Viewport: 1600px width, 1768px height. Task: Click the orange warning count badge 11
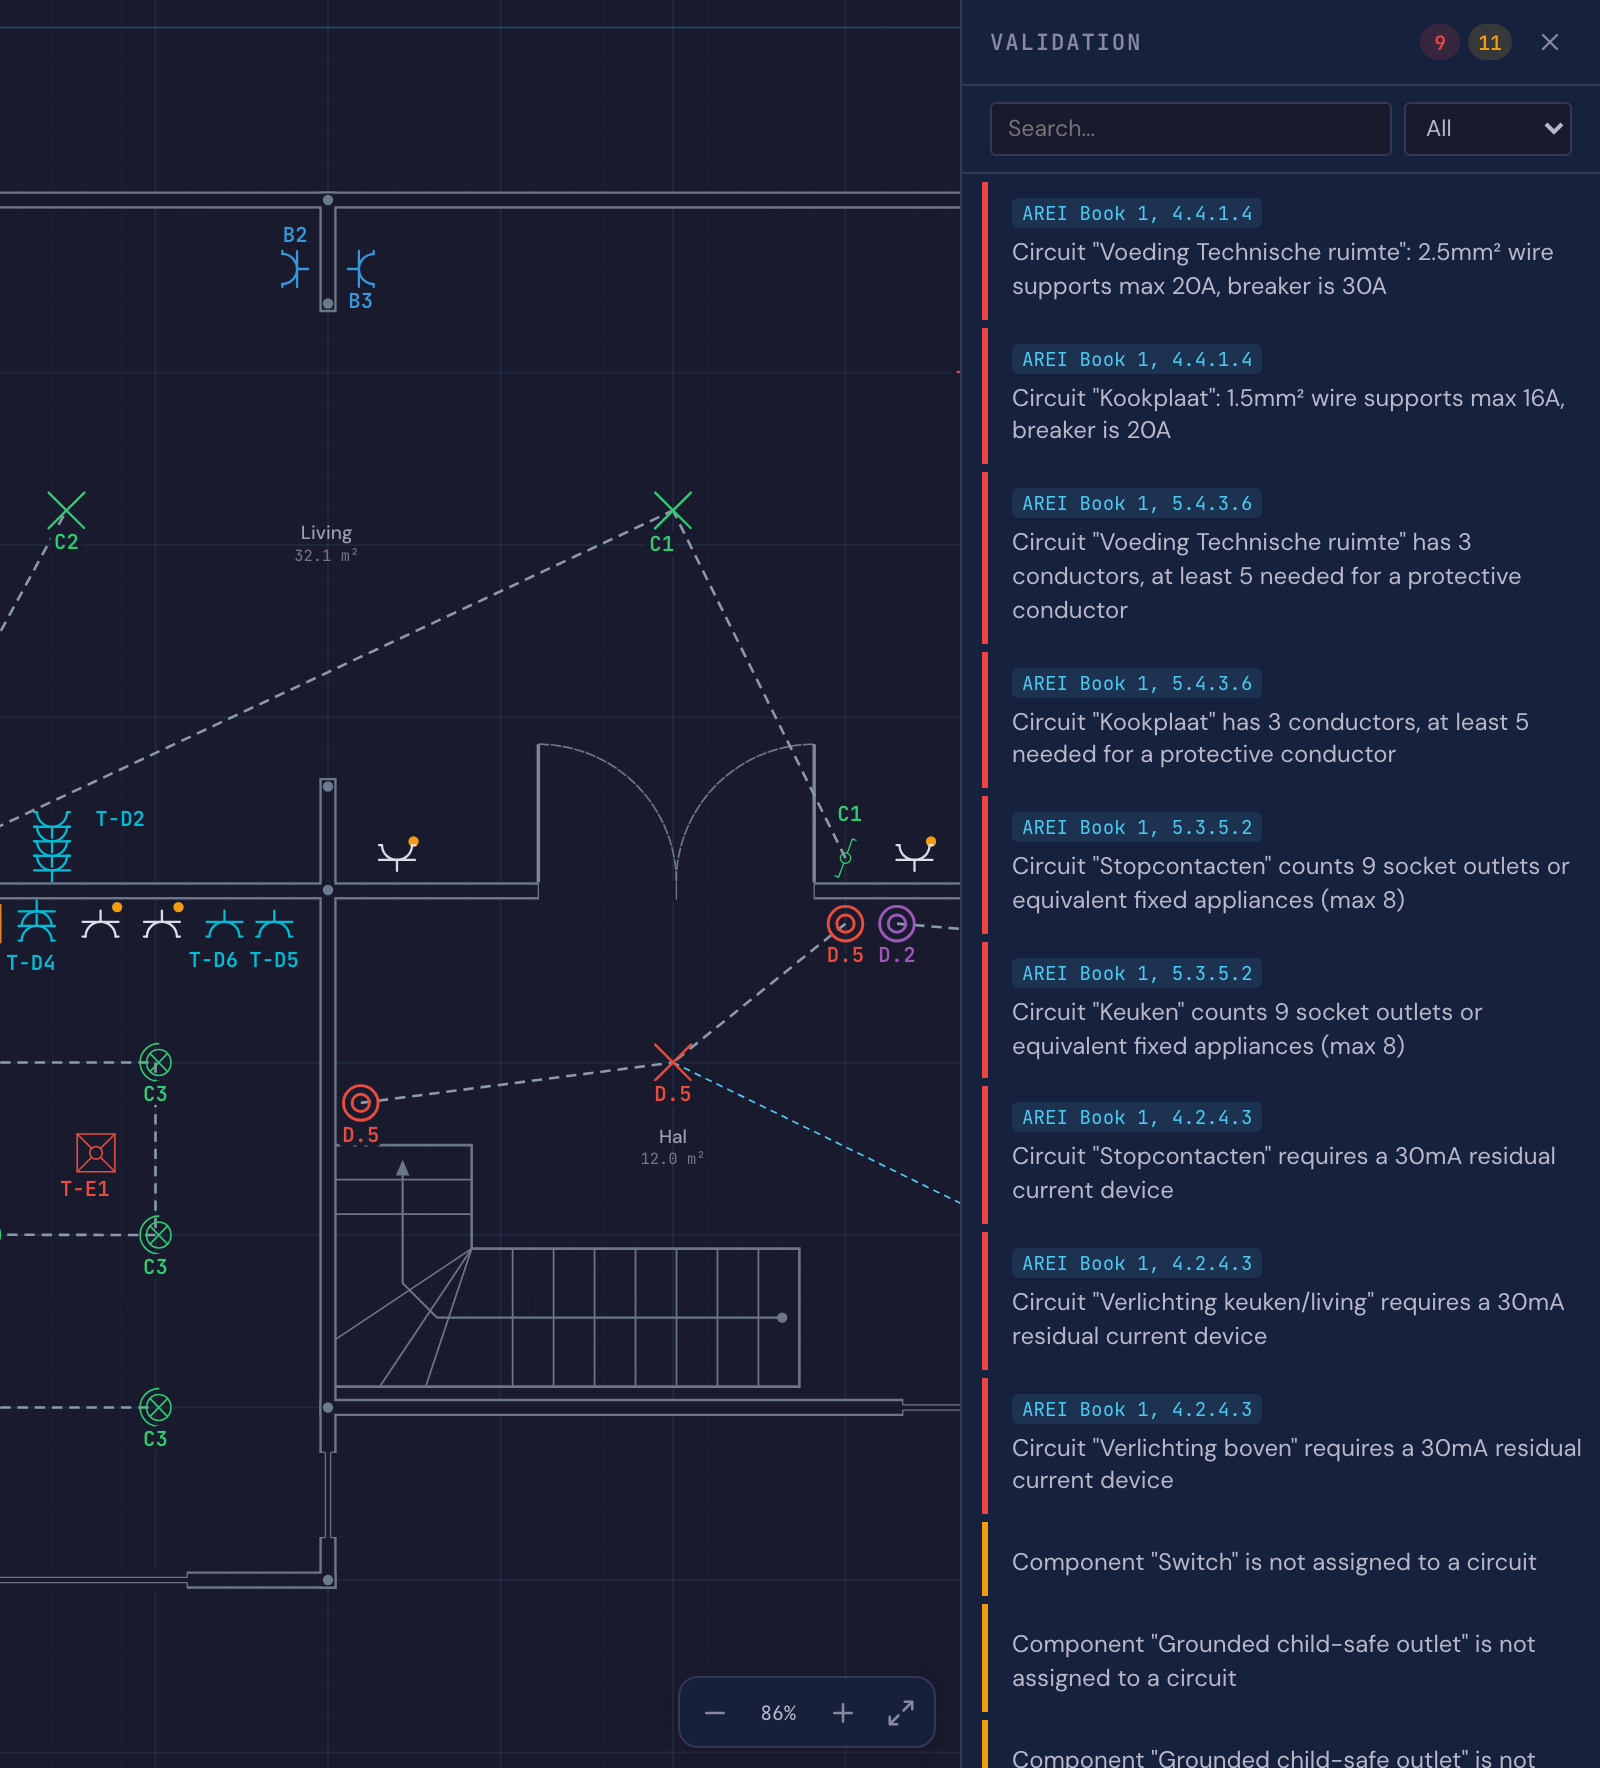1490,42
